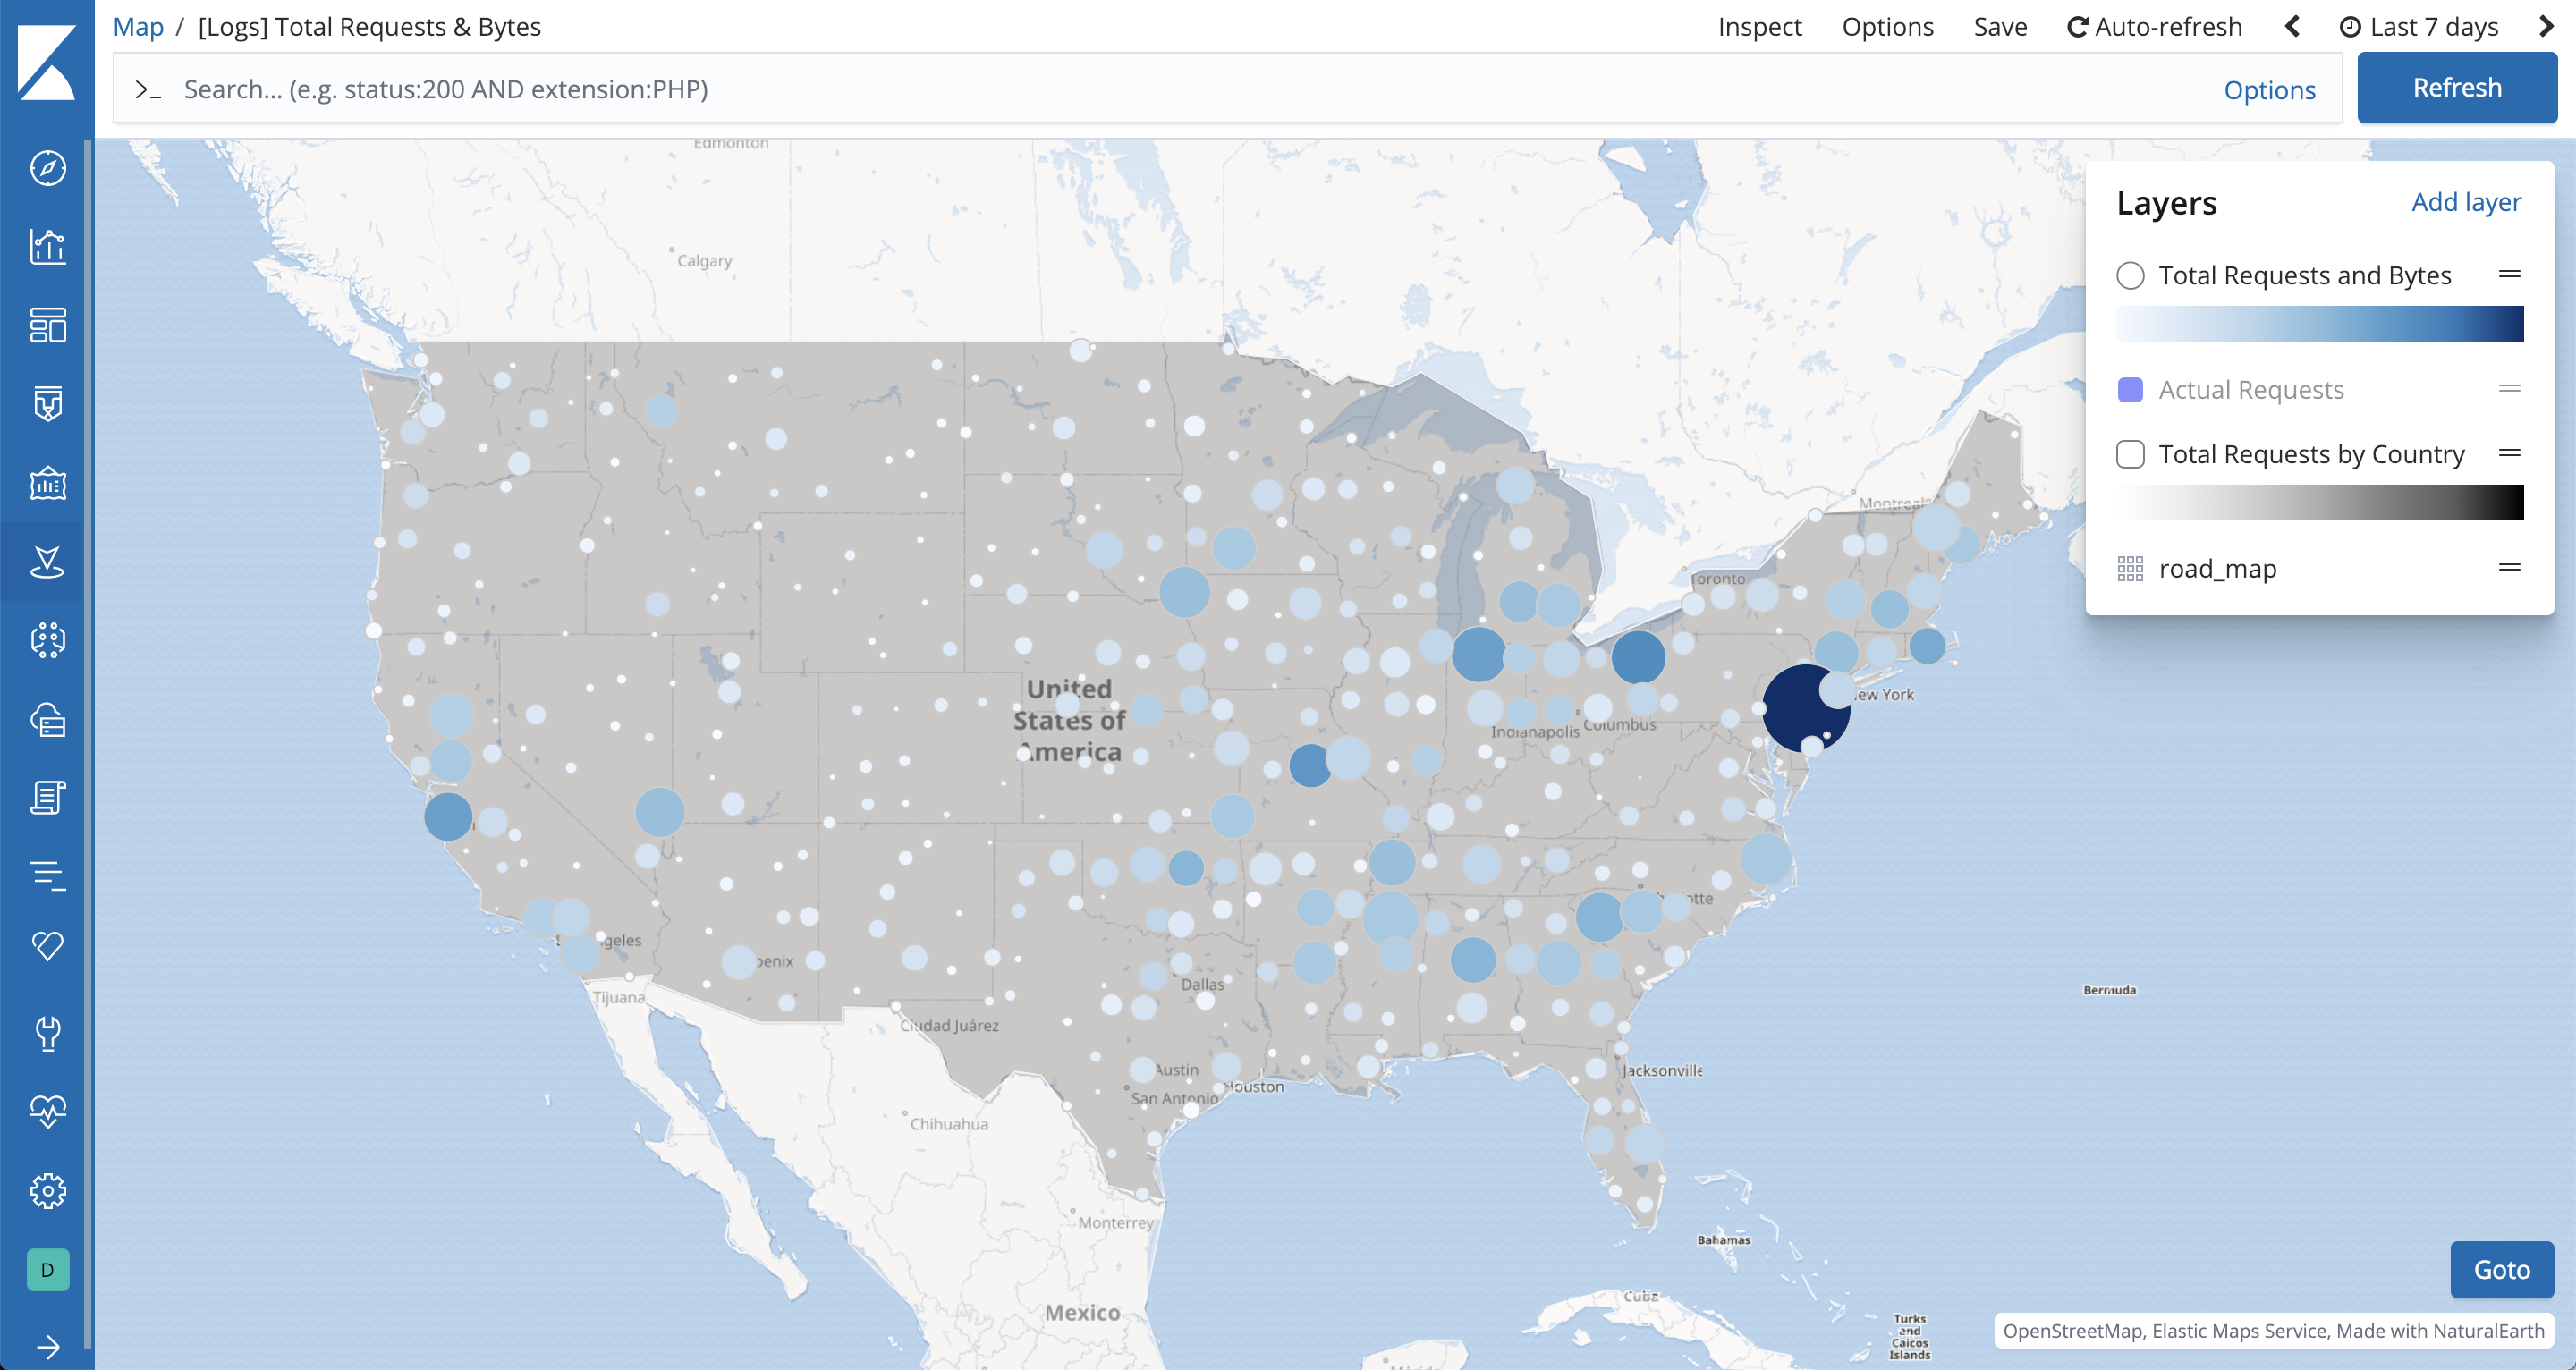
Task: Open Machine Learning icon in sidebar
Action: coord(47,640)
